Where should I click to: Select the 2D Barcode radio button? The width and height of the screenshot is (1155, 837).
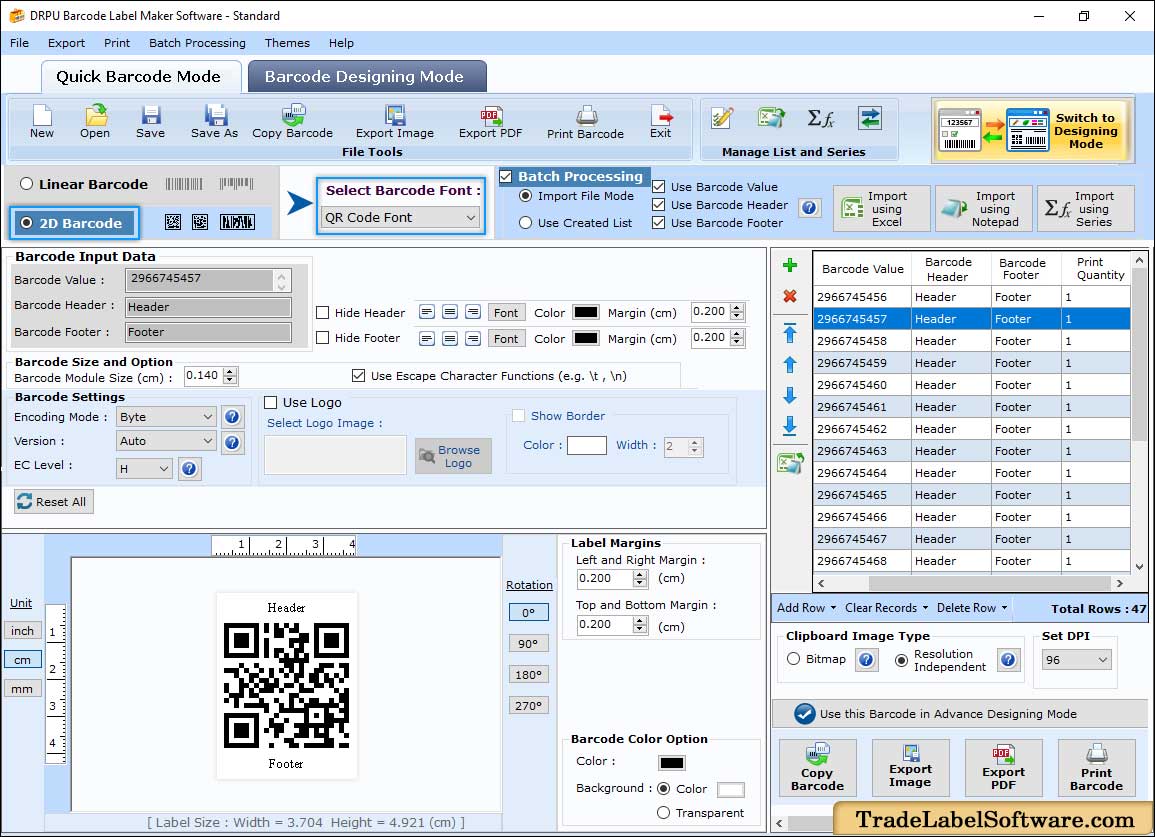pos(27,223)
